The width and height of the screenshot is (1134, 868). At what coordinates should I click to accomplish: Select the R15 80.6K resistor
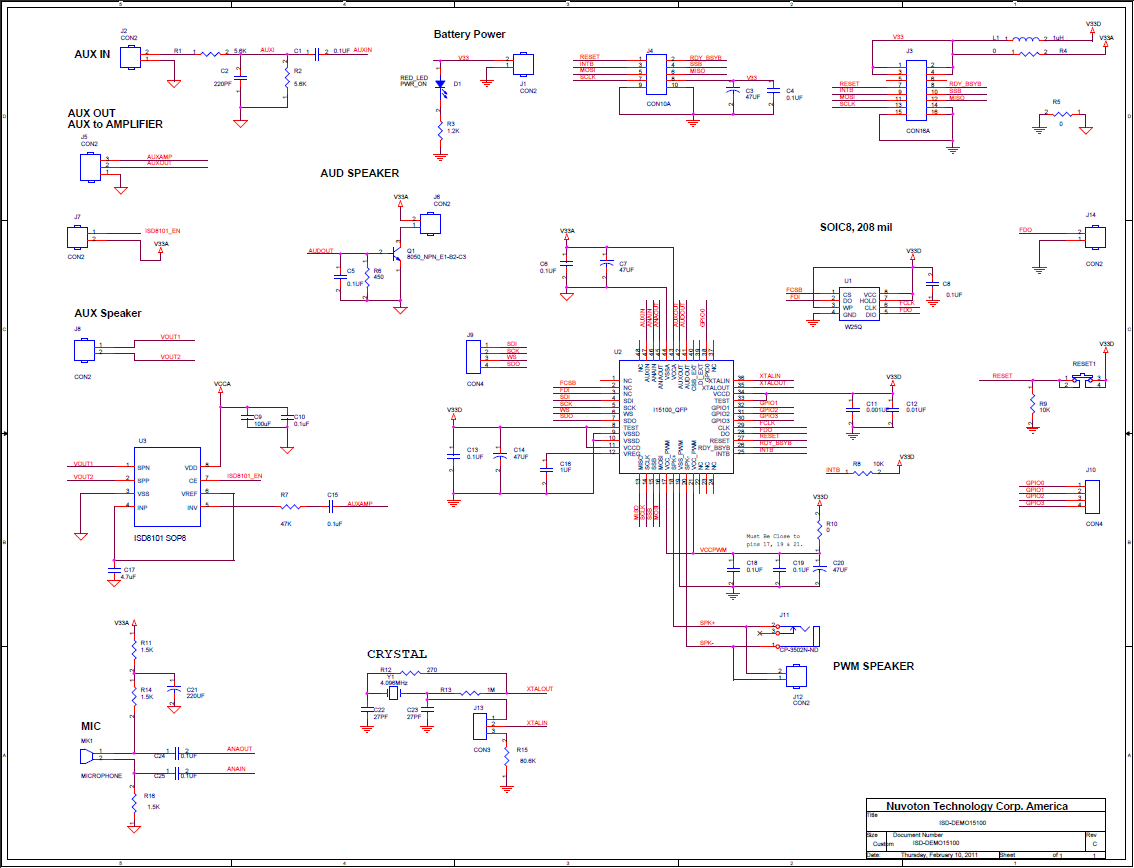pyautogui.click(x=508, y=755)
